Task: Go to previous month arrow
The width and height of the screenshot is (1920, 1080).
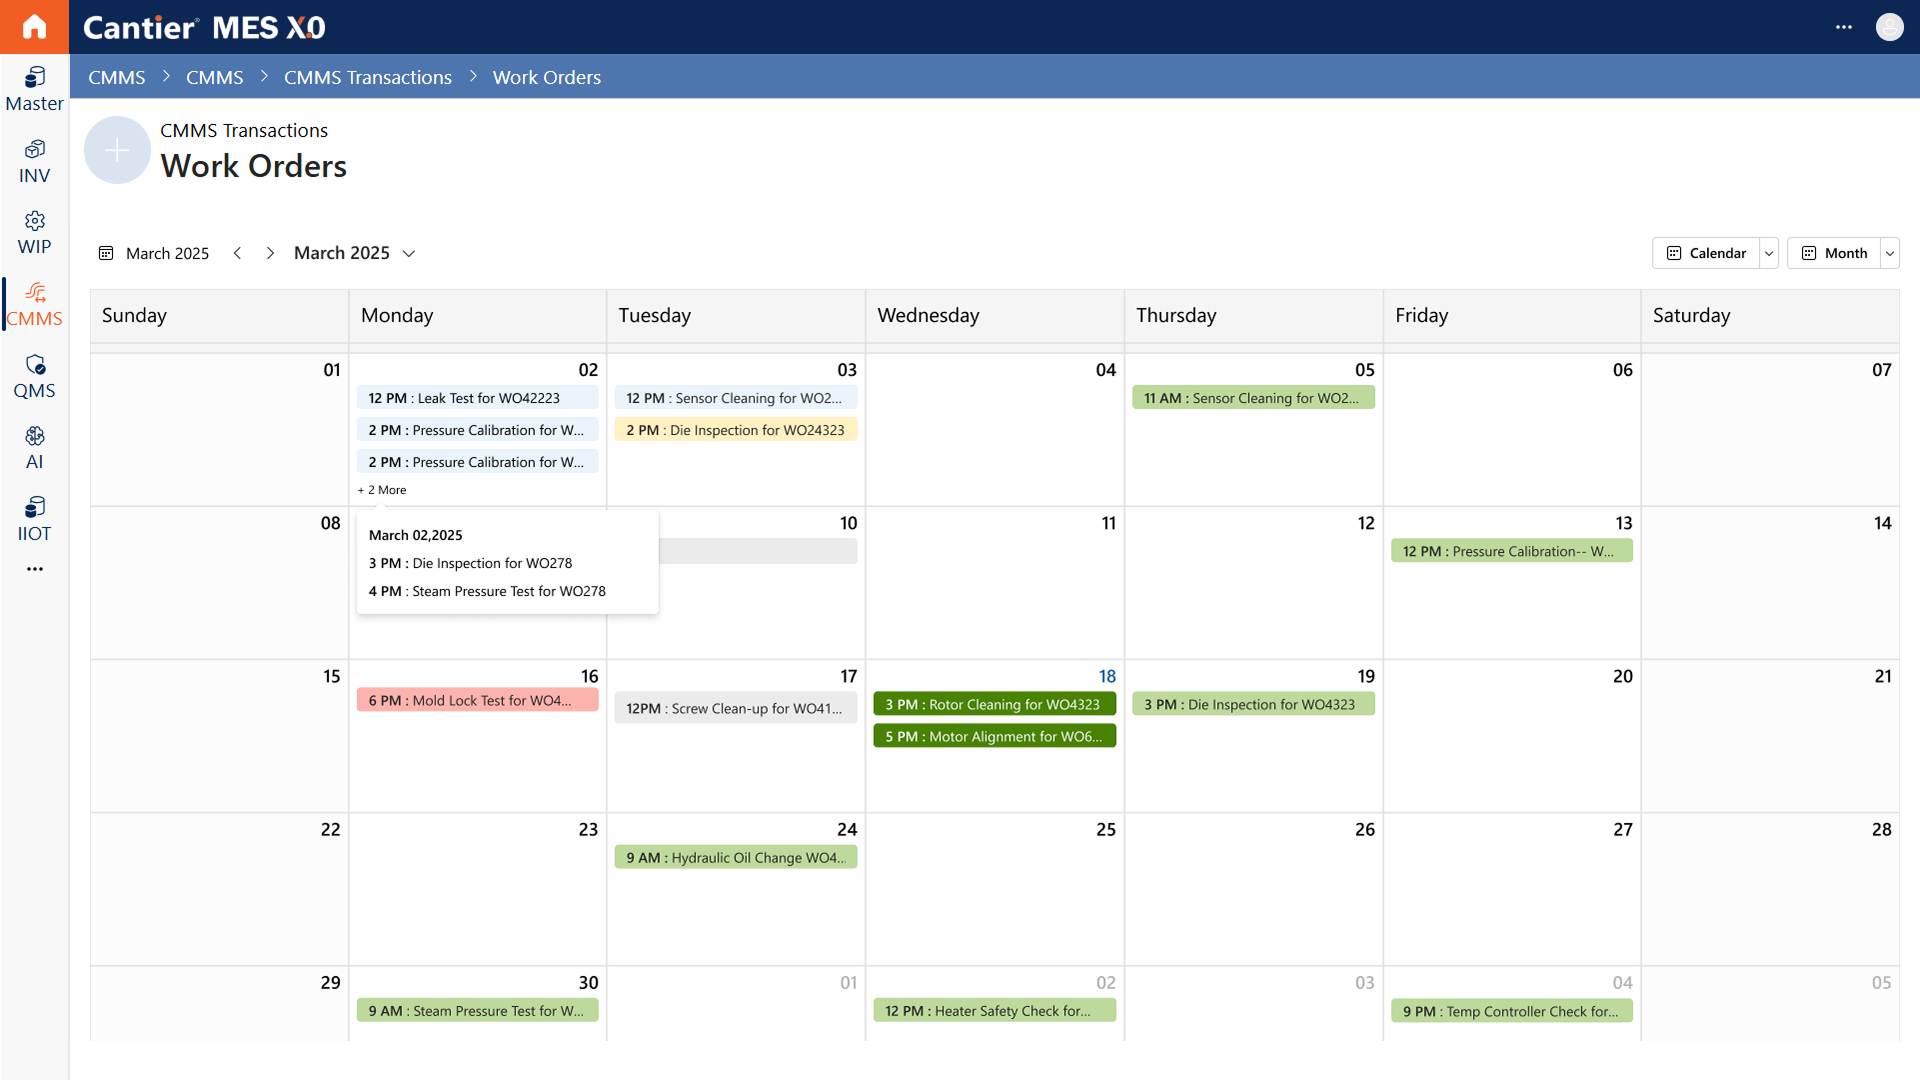Action: [x=237, y=253]
